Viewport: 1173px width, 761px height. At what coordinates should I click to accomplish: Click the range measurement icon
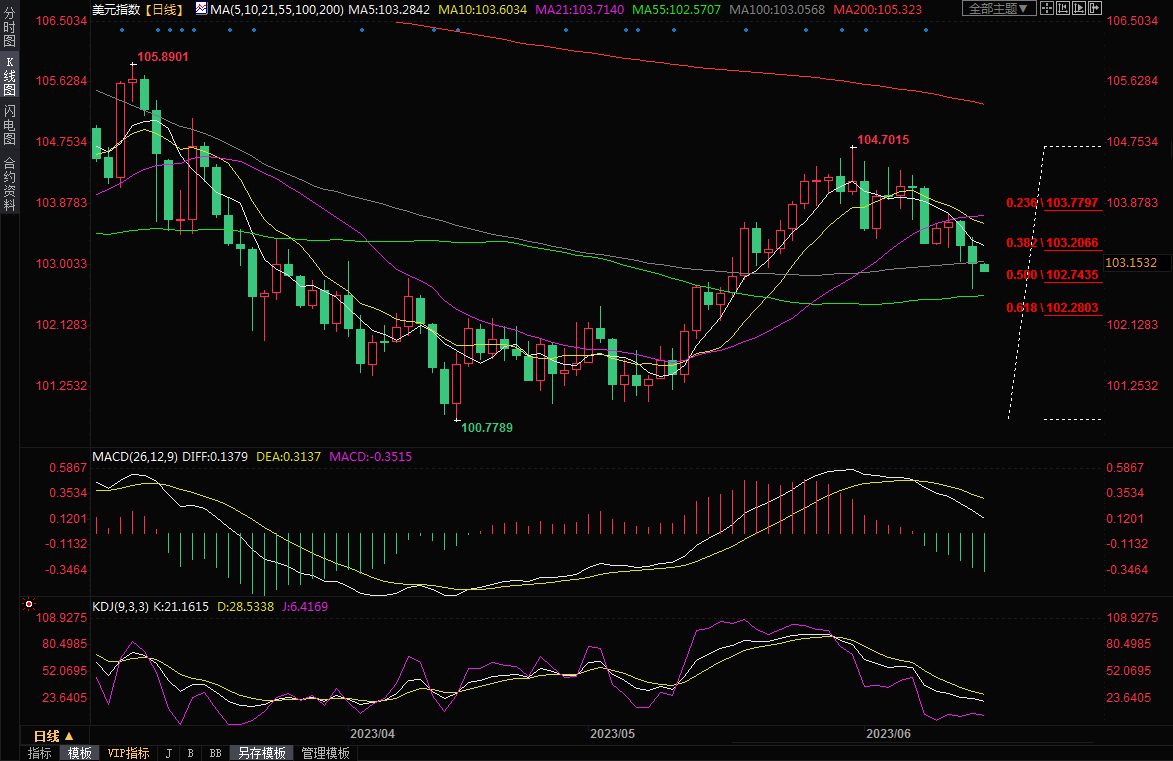pos(1063,8)
